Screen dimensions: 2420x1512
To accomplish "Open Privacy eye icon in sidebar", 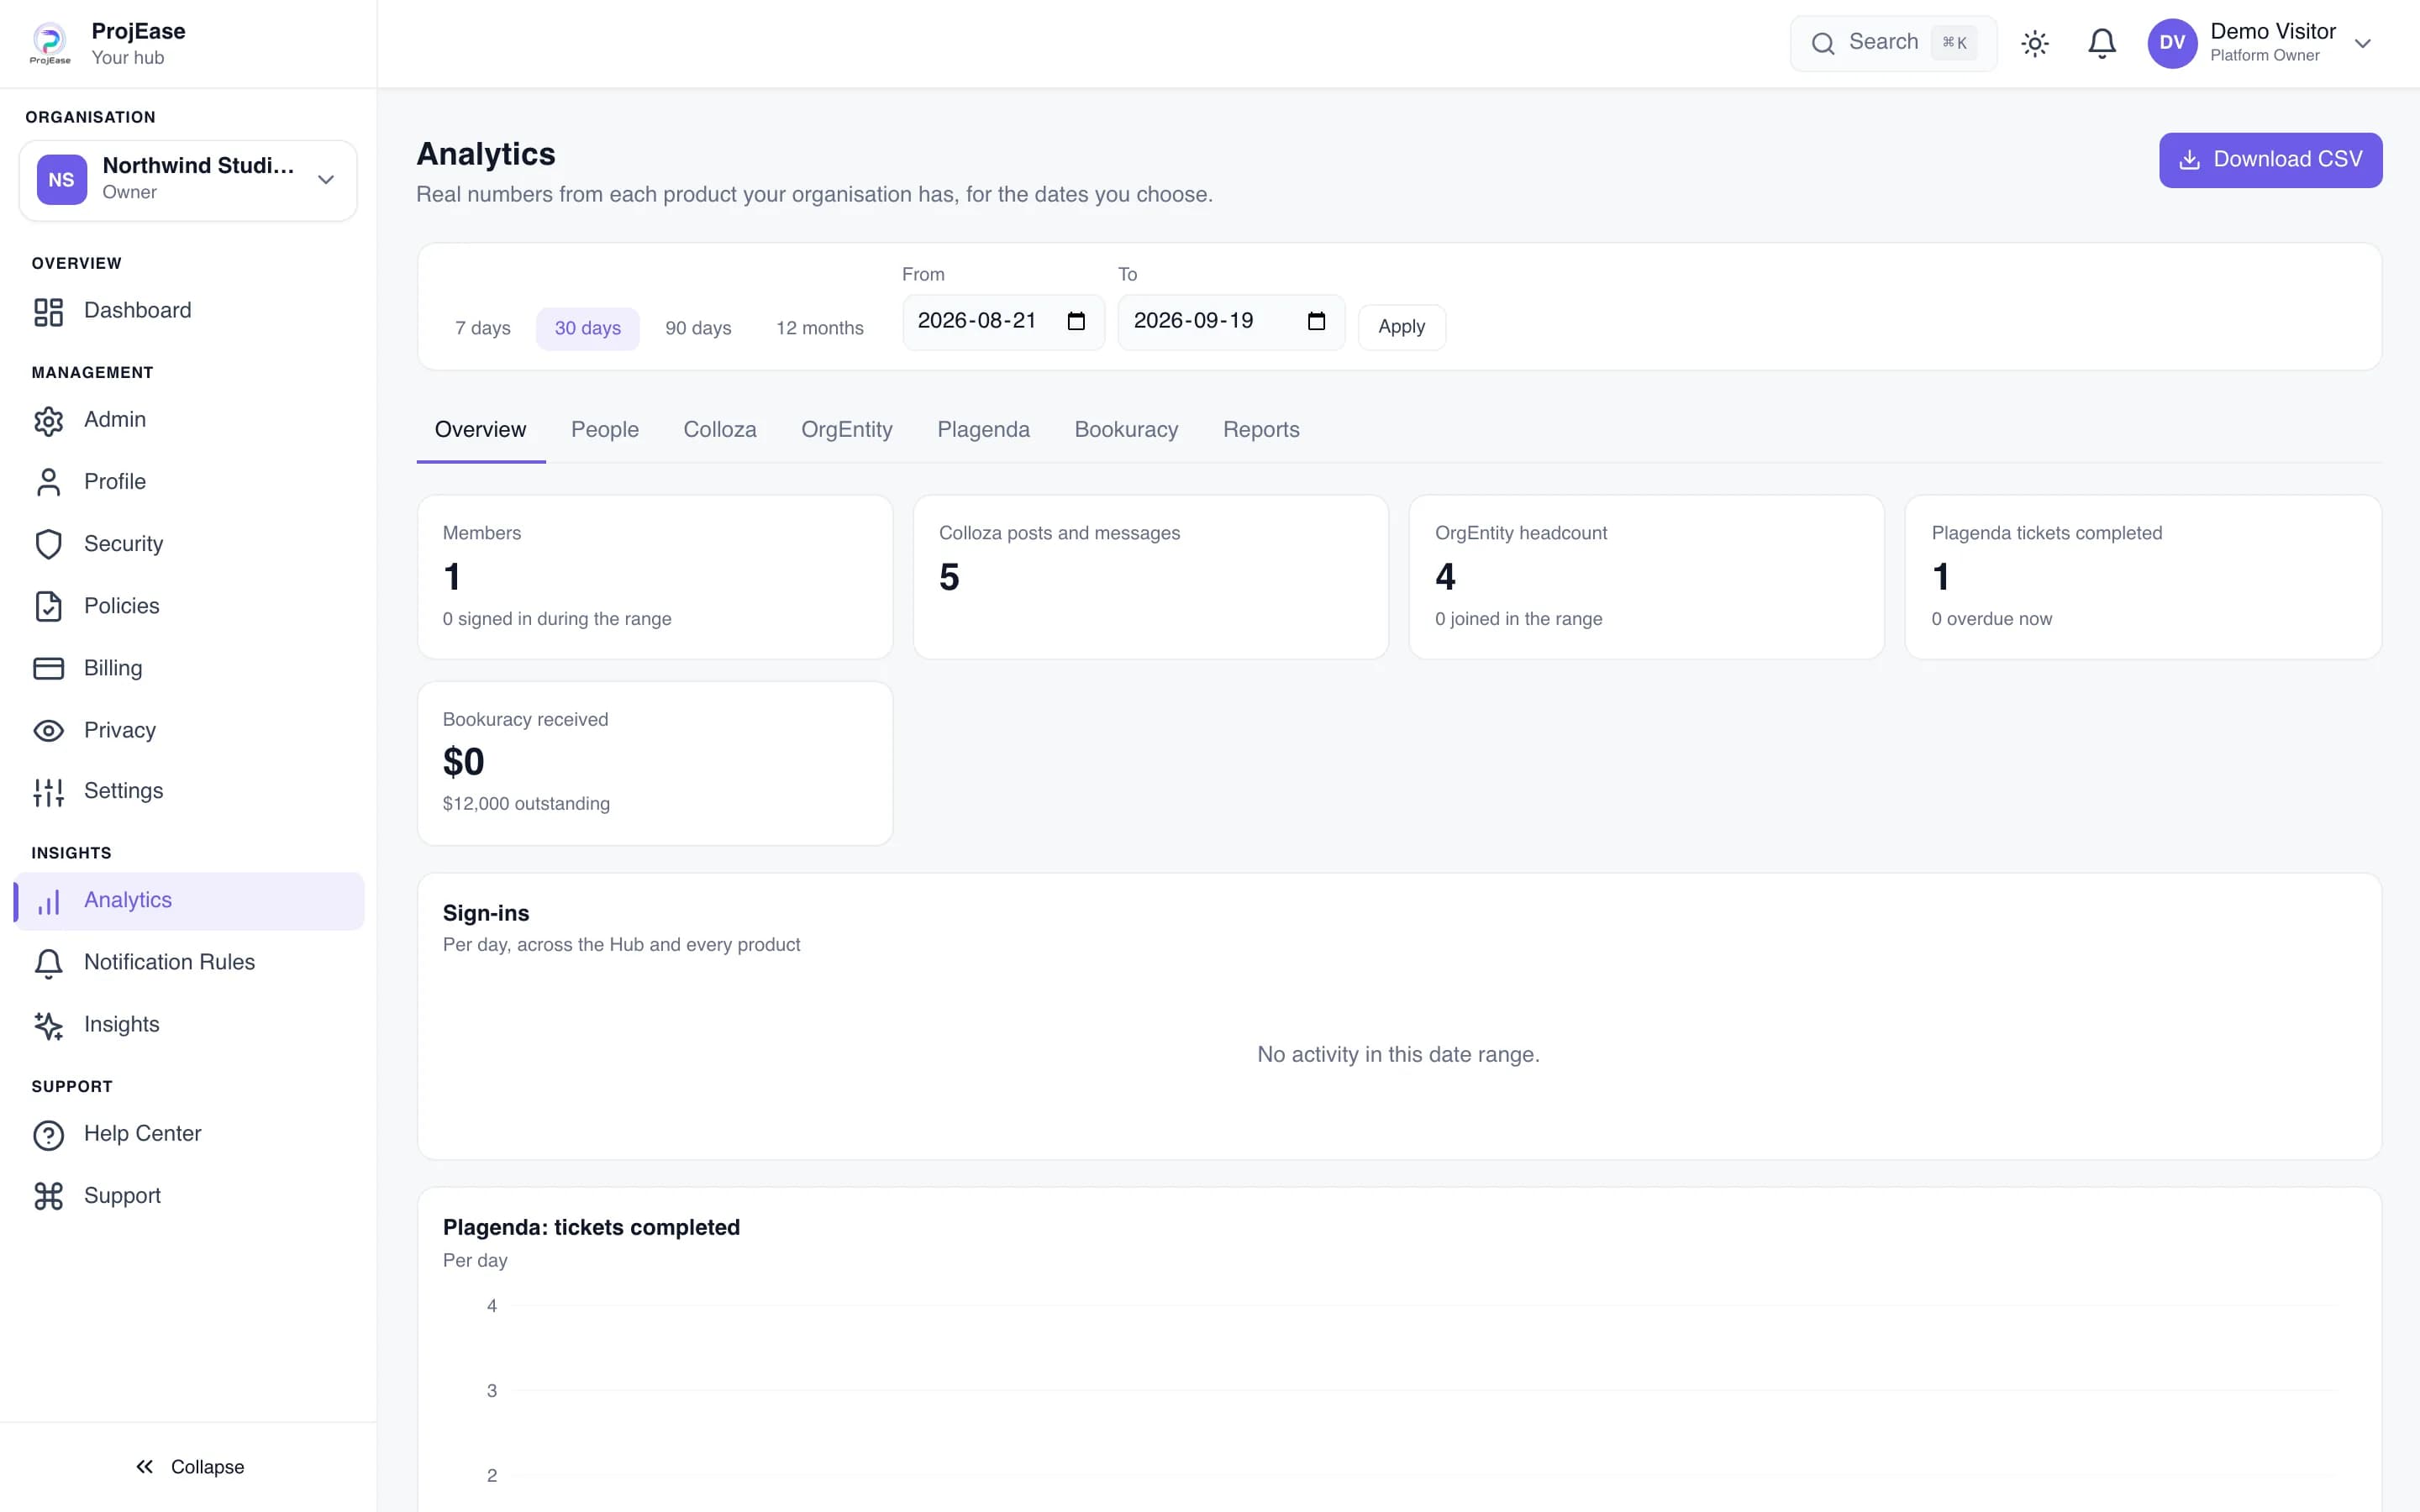I will 48,731.
